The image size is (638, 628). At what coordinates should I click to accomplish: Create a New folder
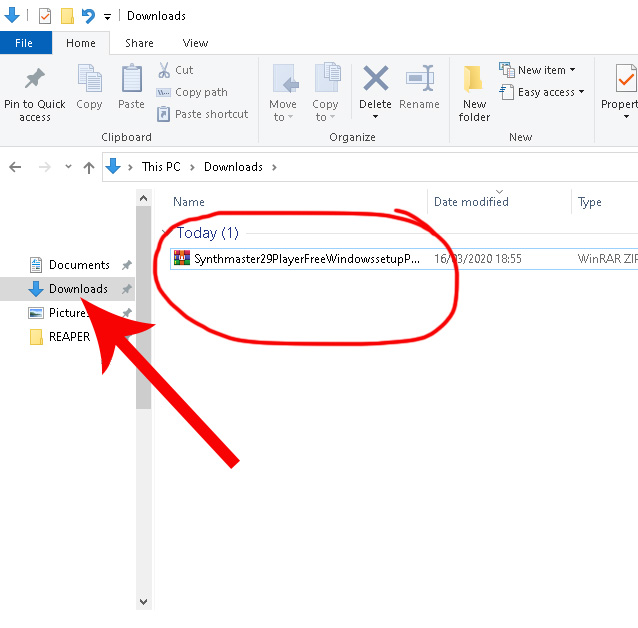474,93
